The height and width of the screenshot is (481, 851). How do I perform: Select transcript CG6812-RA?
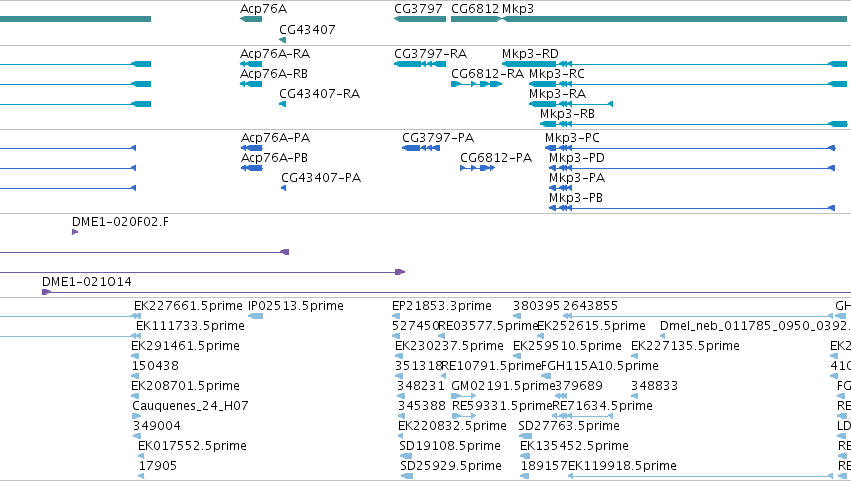click(x=477, y=84)
